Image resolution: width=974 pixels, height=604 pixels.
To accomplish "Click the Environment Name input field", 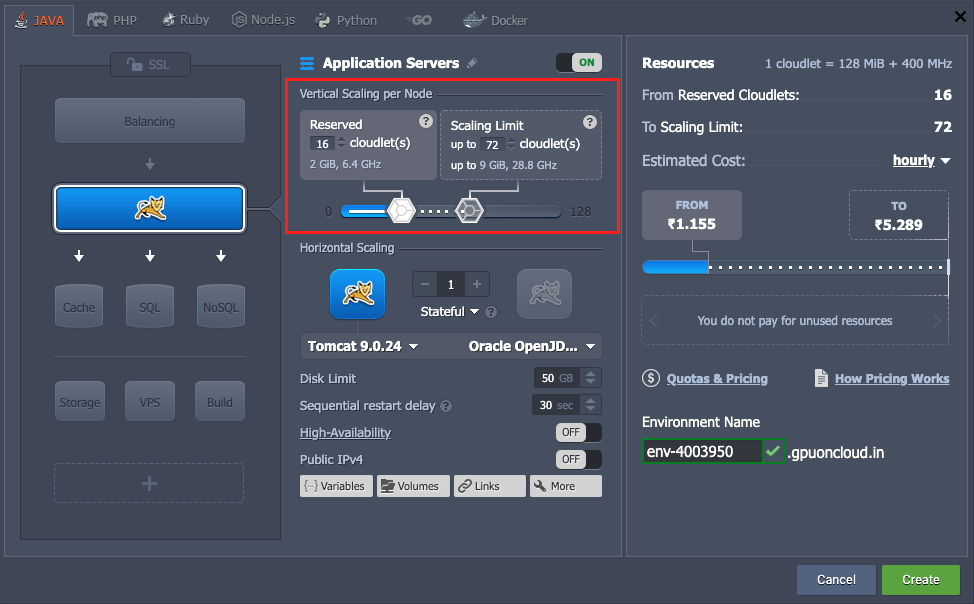I will (702, 452).
